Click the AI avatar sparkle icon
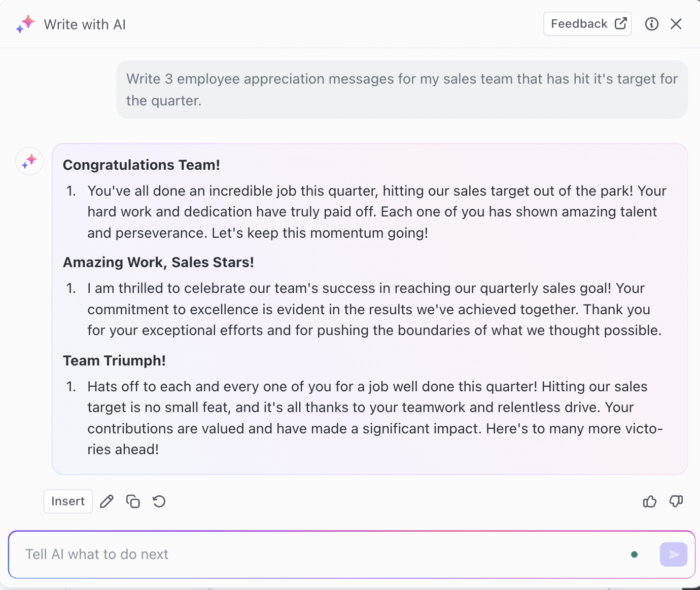 pyautogui.click(x=29, y=161)
